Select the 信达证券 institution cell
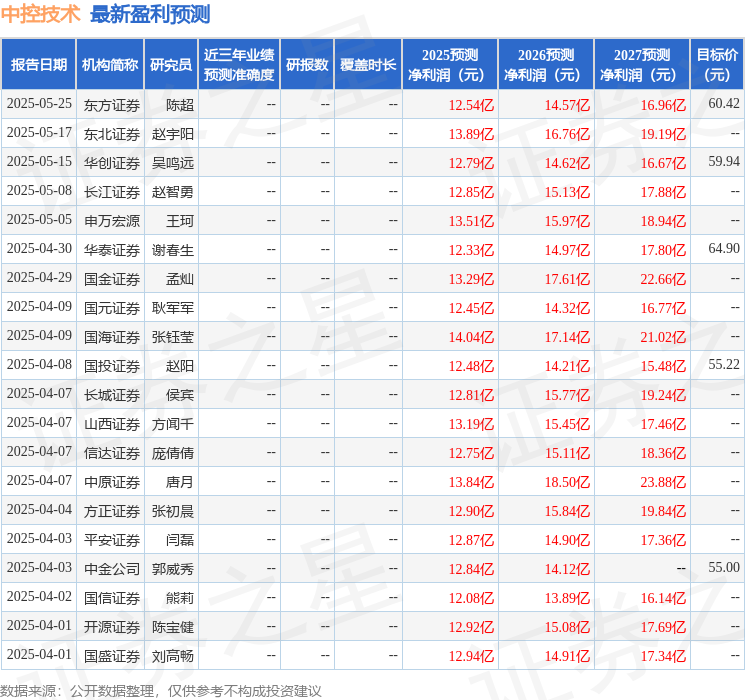This screenshot has height=700, width=745. coord(112,453)
